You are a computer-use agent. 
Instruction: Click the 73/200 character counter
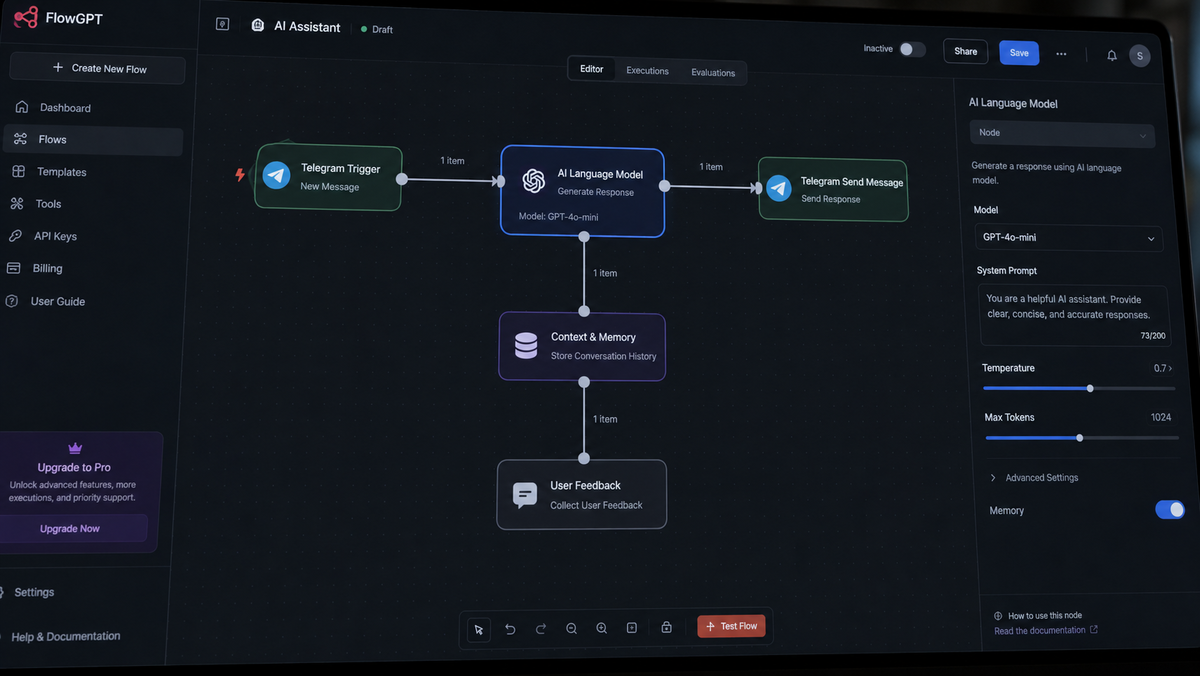click(1153, 336)
